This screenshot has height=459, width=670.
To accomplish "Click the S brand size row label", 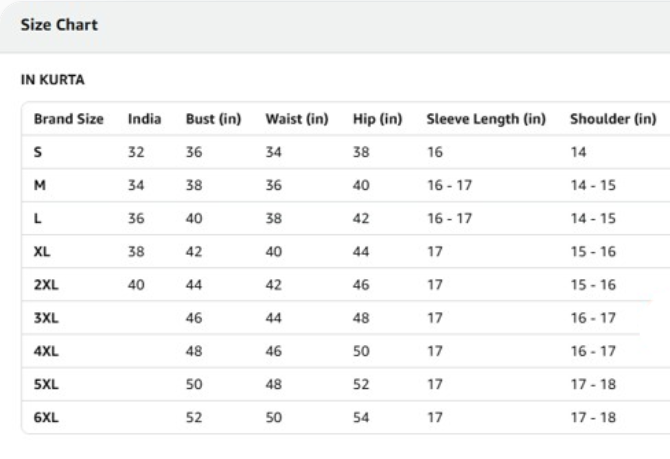I will point(38,152).
